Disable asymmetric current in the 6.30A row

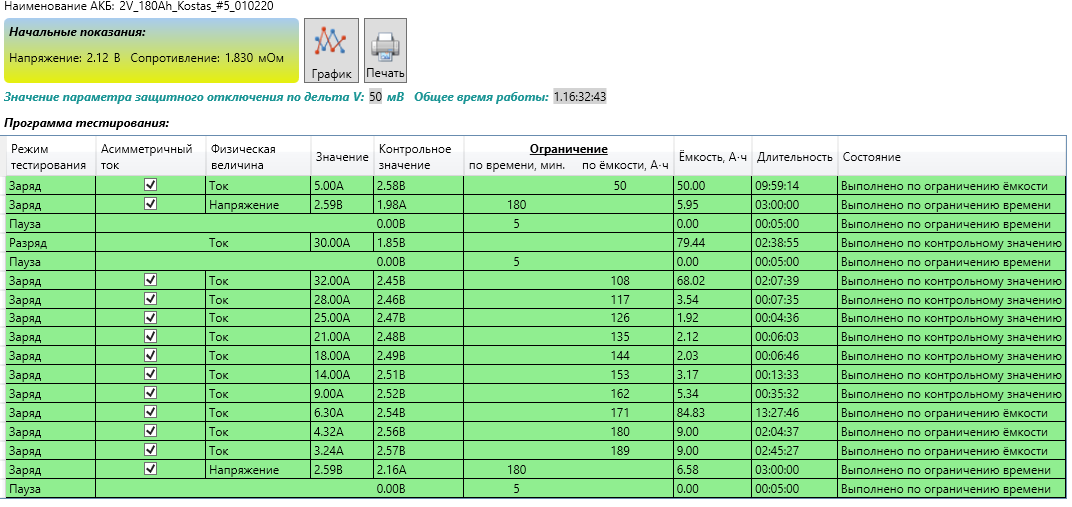tap(151, 412)
